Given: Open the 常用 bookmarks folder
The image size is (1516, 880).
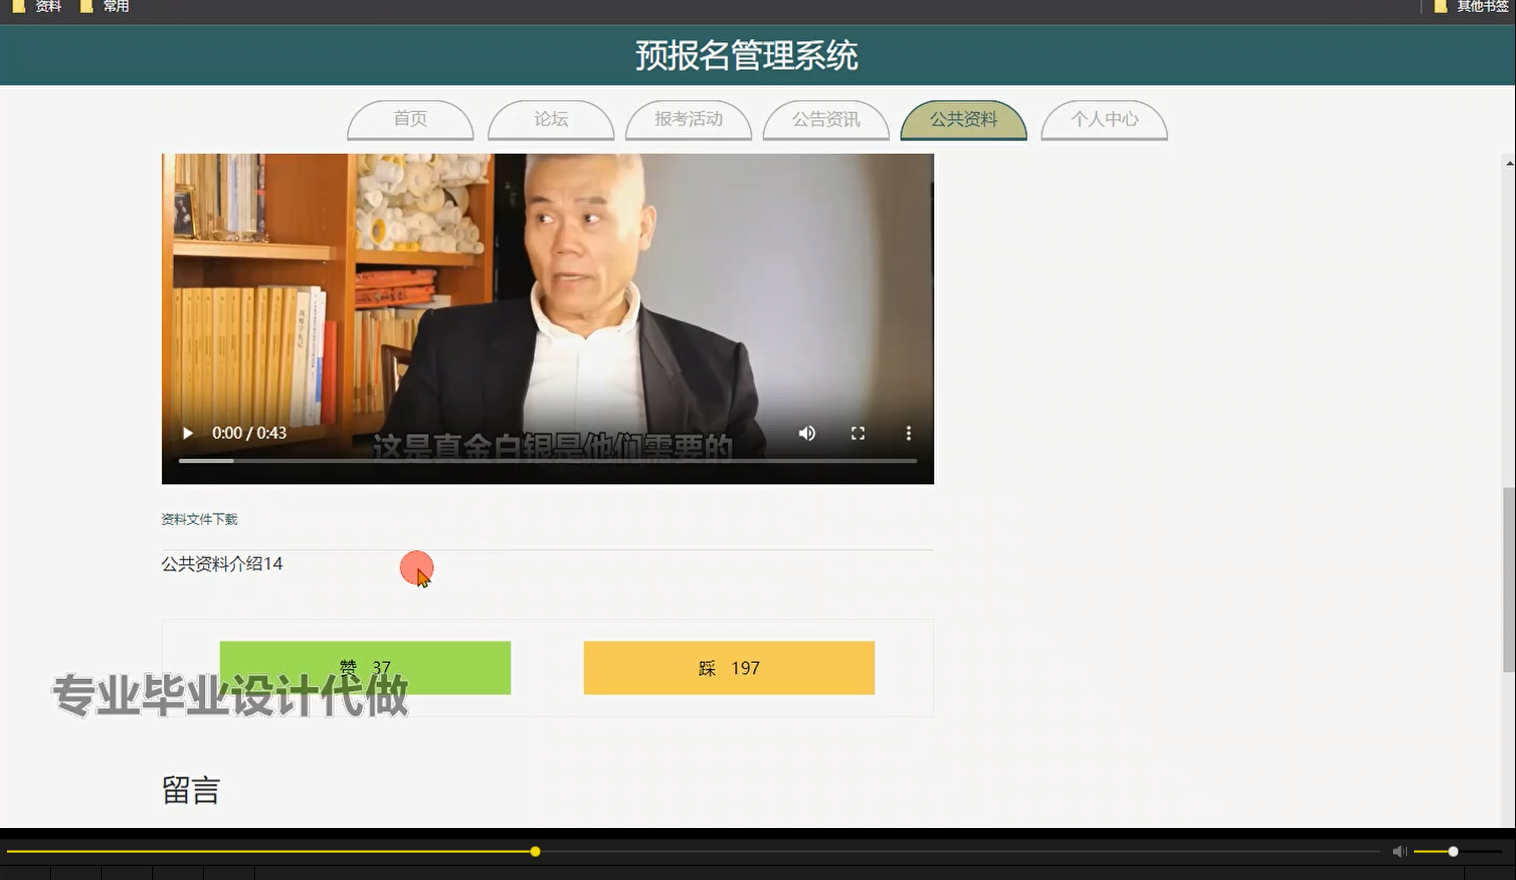Looking at the screenshot, I should click(105, 6).
